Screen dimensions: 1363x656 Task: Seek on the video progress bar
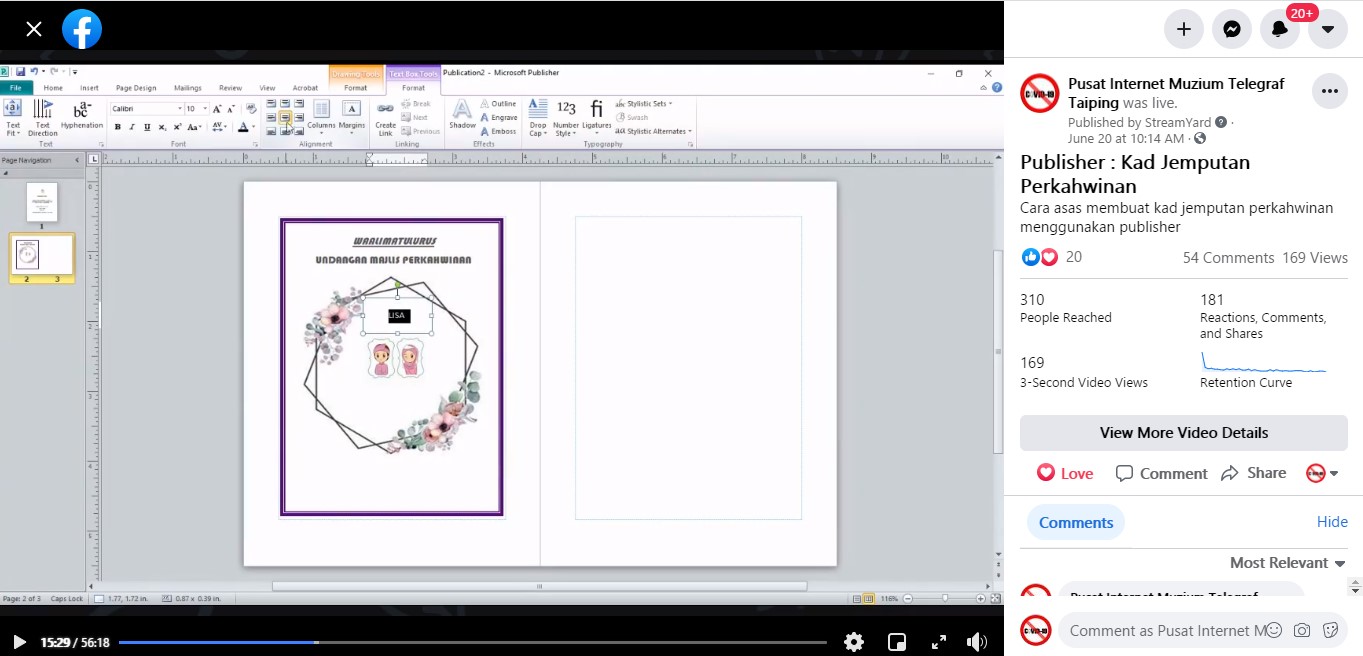[472, 642]
